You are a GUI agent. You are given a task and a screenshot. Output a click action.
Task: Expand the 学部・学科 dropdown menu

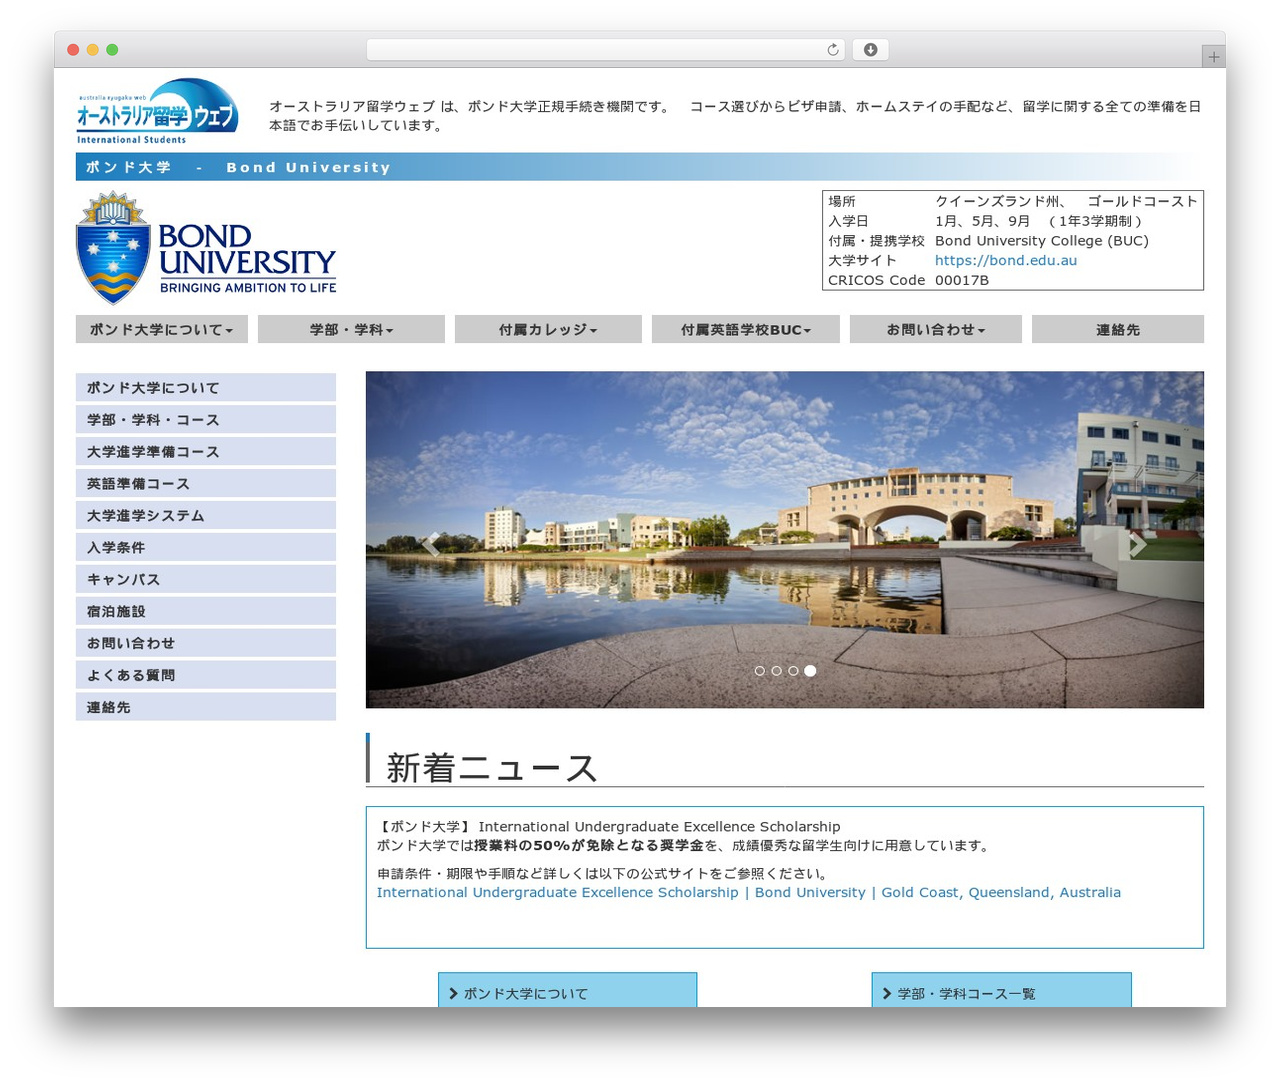click(x=351, y=329)
